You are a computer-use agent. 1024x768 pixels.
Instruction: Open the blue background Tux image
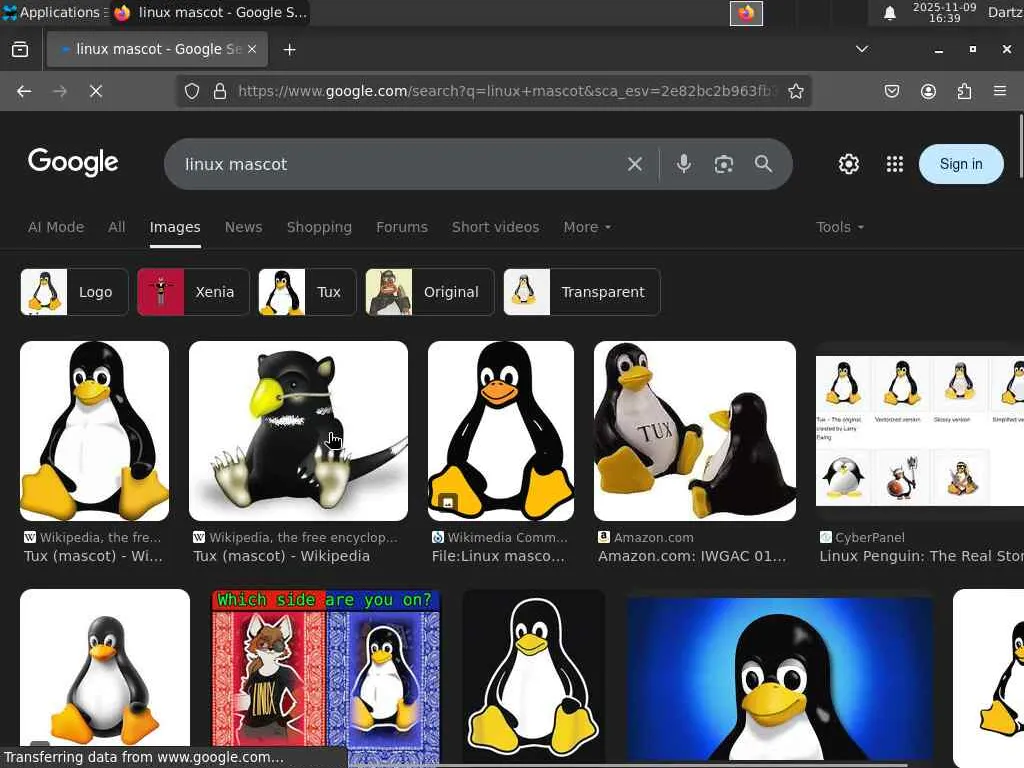tap(779, 679)
